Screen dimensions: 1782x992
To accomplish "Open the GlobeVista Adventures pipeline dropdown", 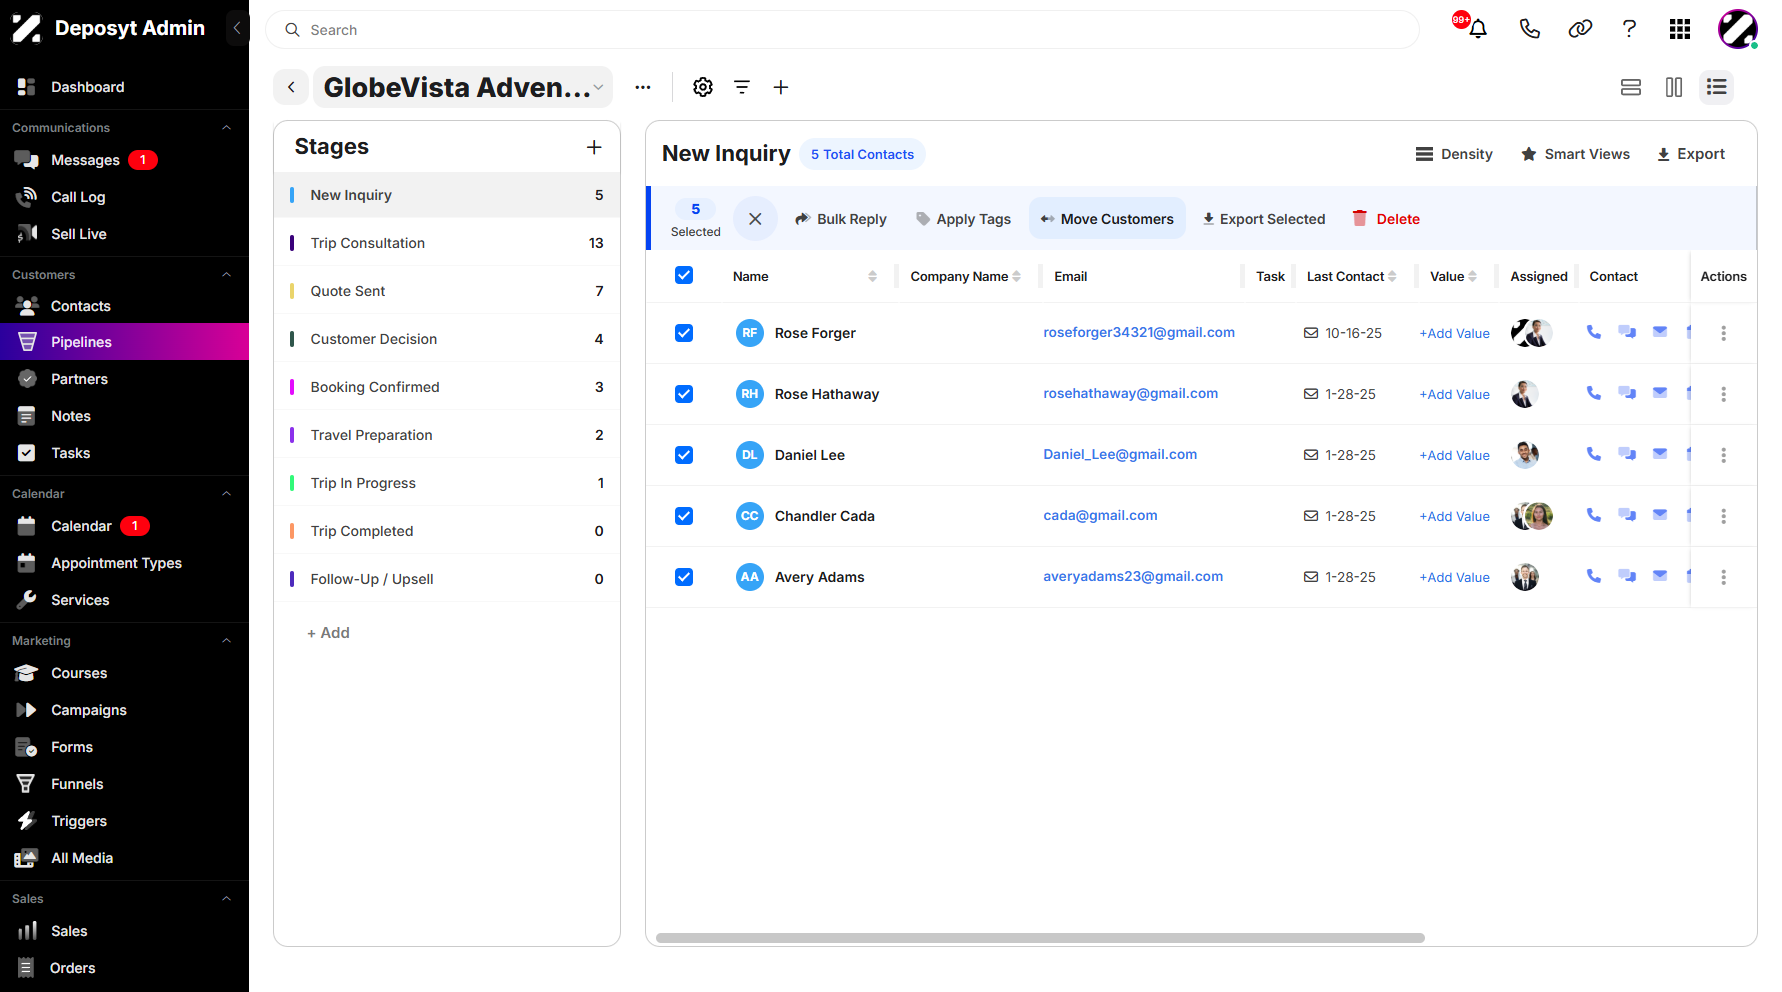I will 463,87.
